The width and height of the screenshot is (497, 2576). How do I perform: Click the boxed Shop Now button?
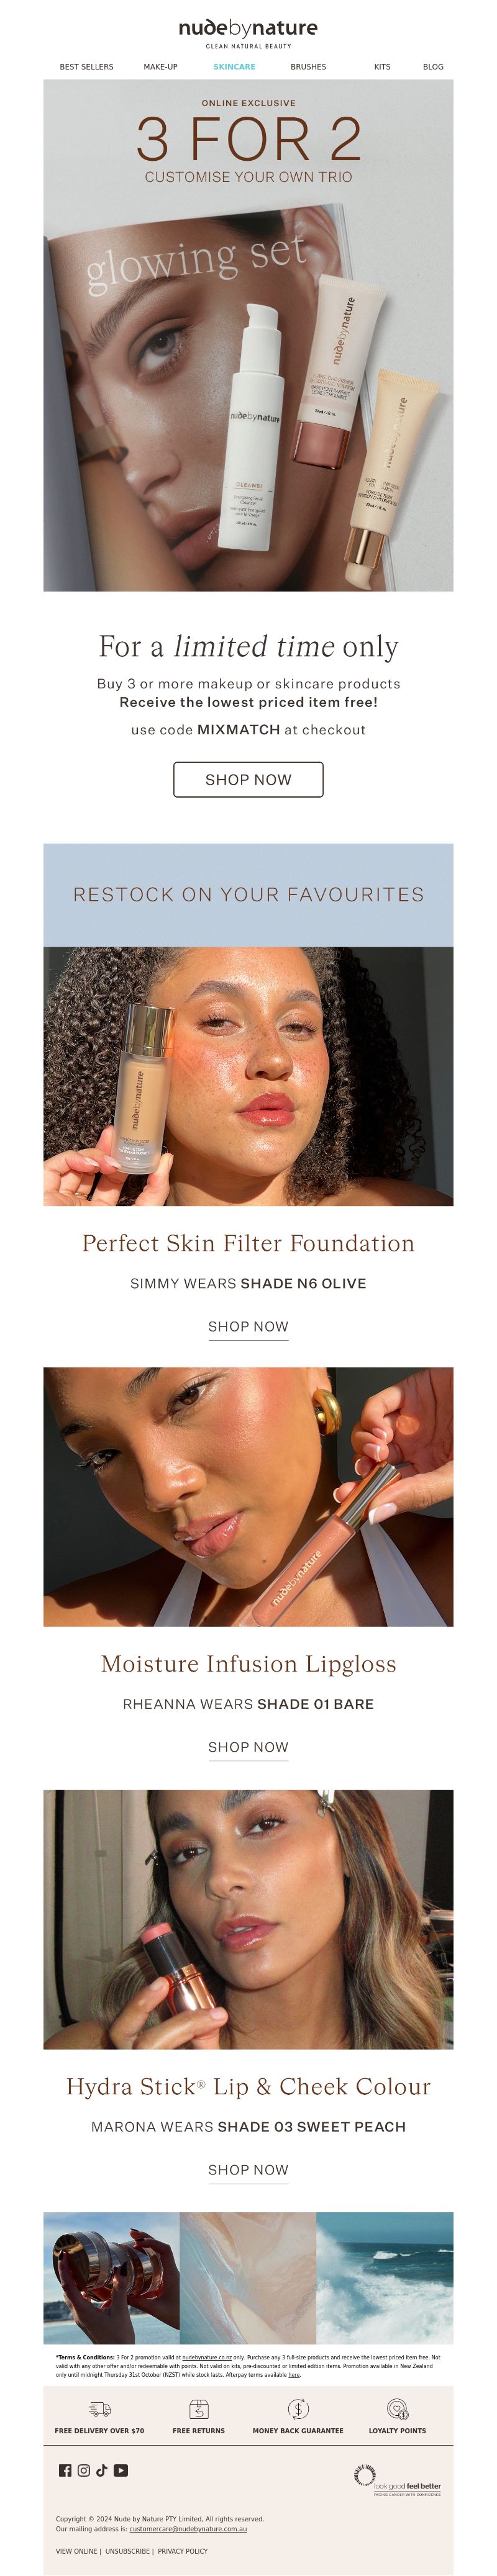[x=248, y=779]
